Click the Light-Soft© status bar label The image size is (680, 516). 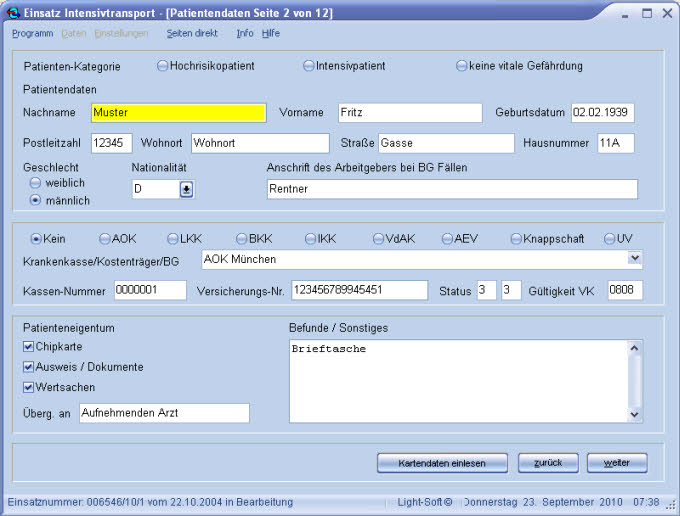(x=425, y=502)
